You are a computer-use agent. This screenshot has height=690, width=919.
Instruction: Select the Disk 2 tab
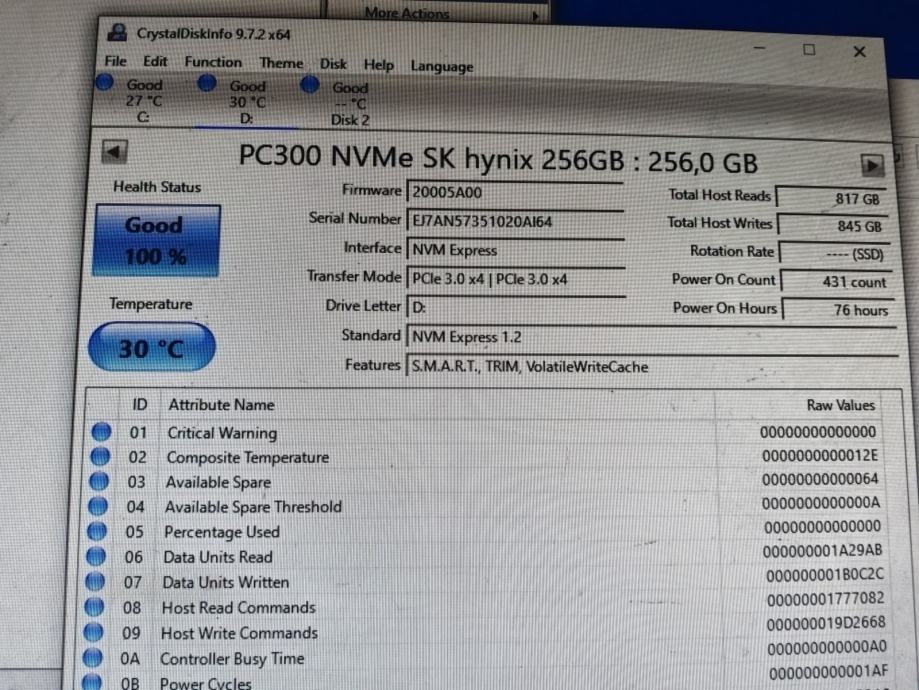coord(350,104)
